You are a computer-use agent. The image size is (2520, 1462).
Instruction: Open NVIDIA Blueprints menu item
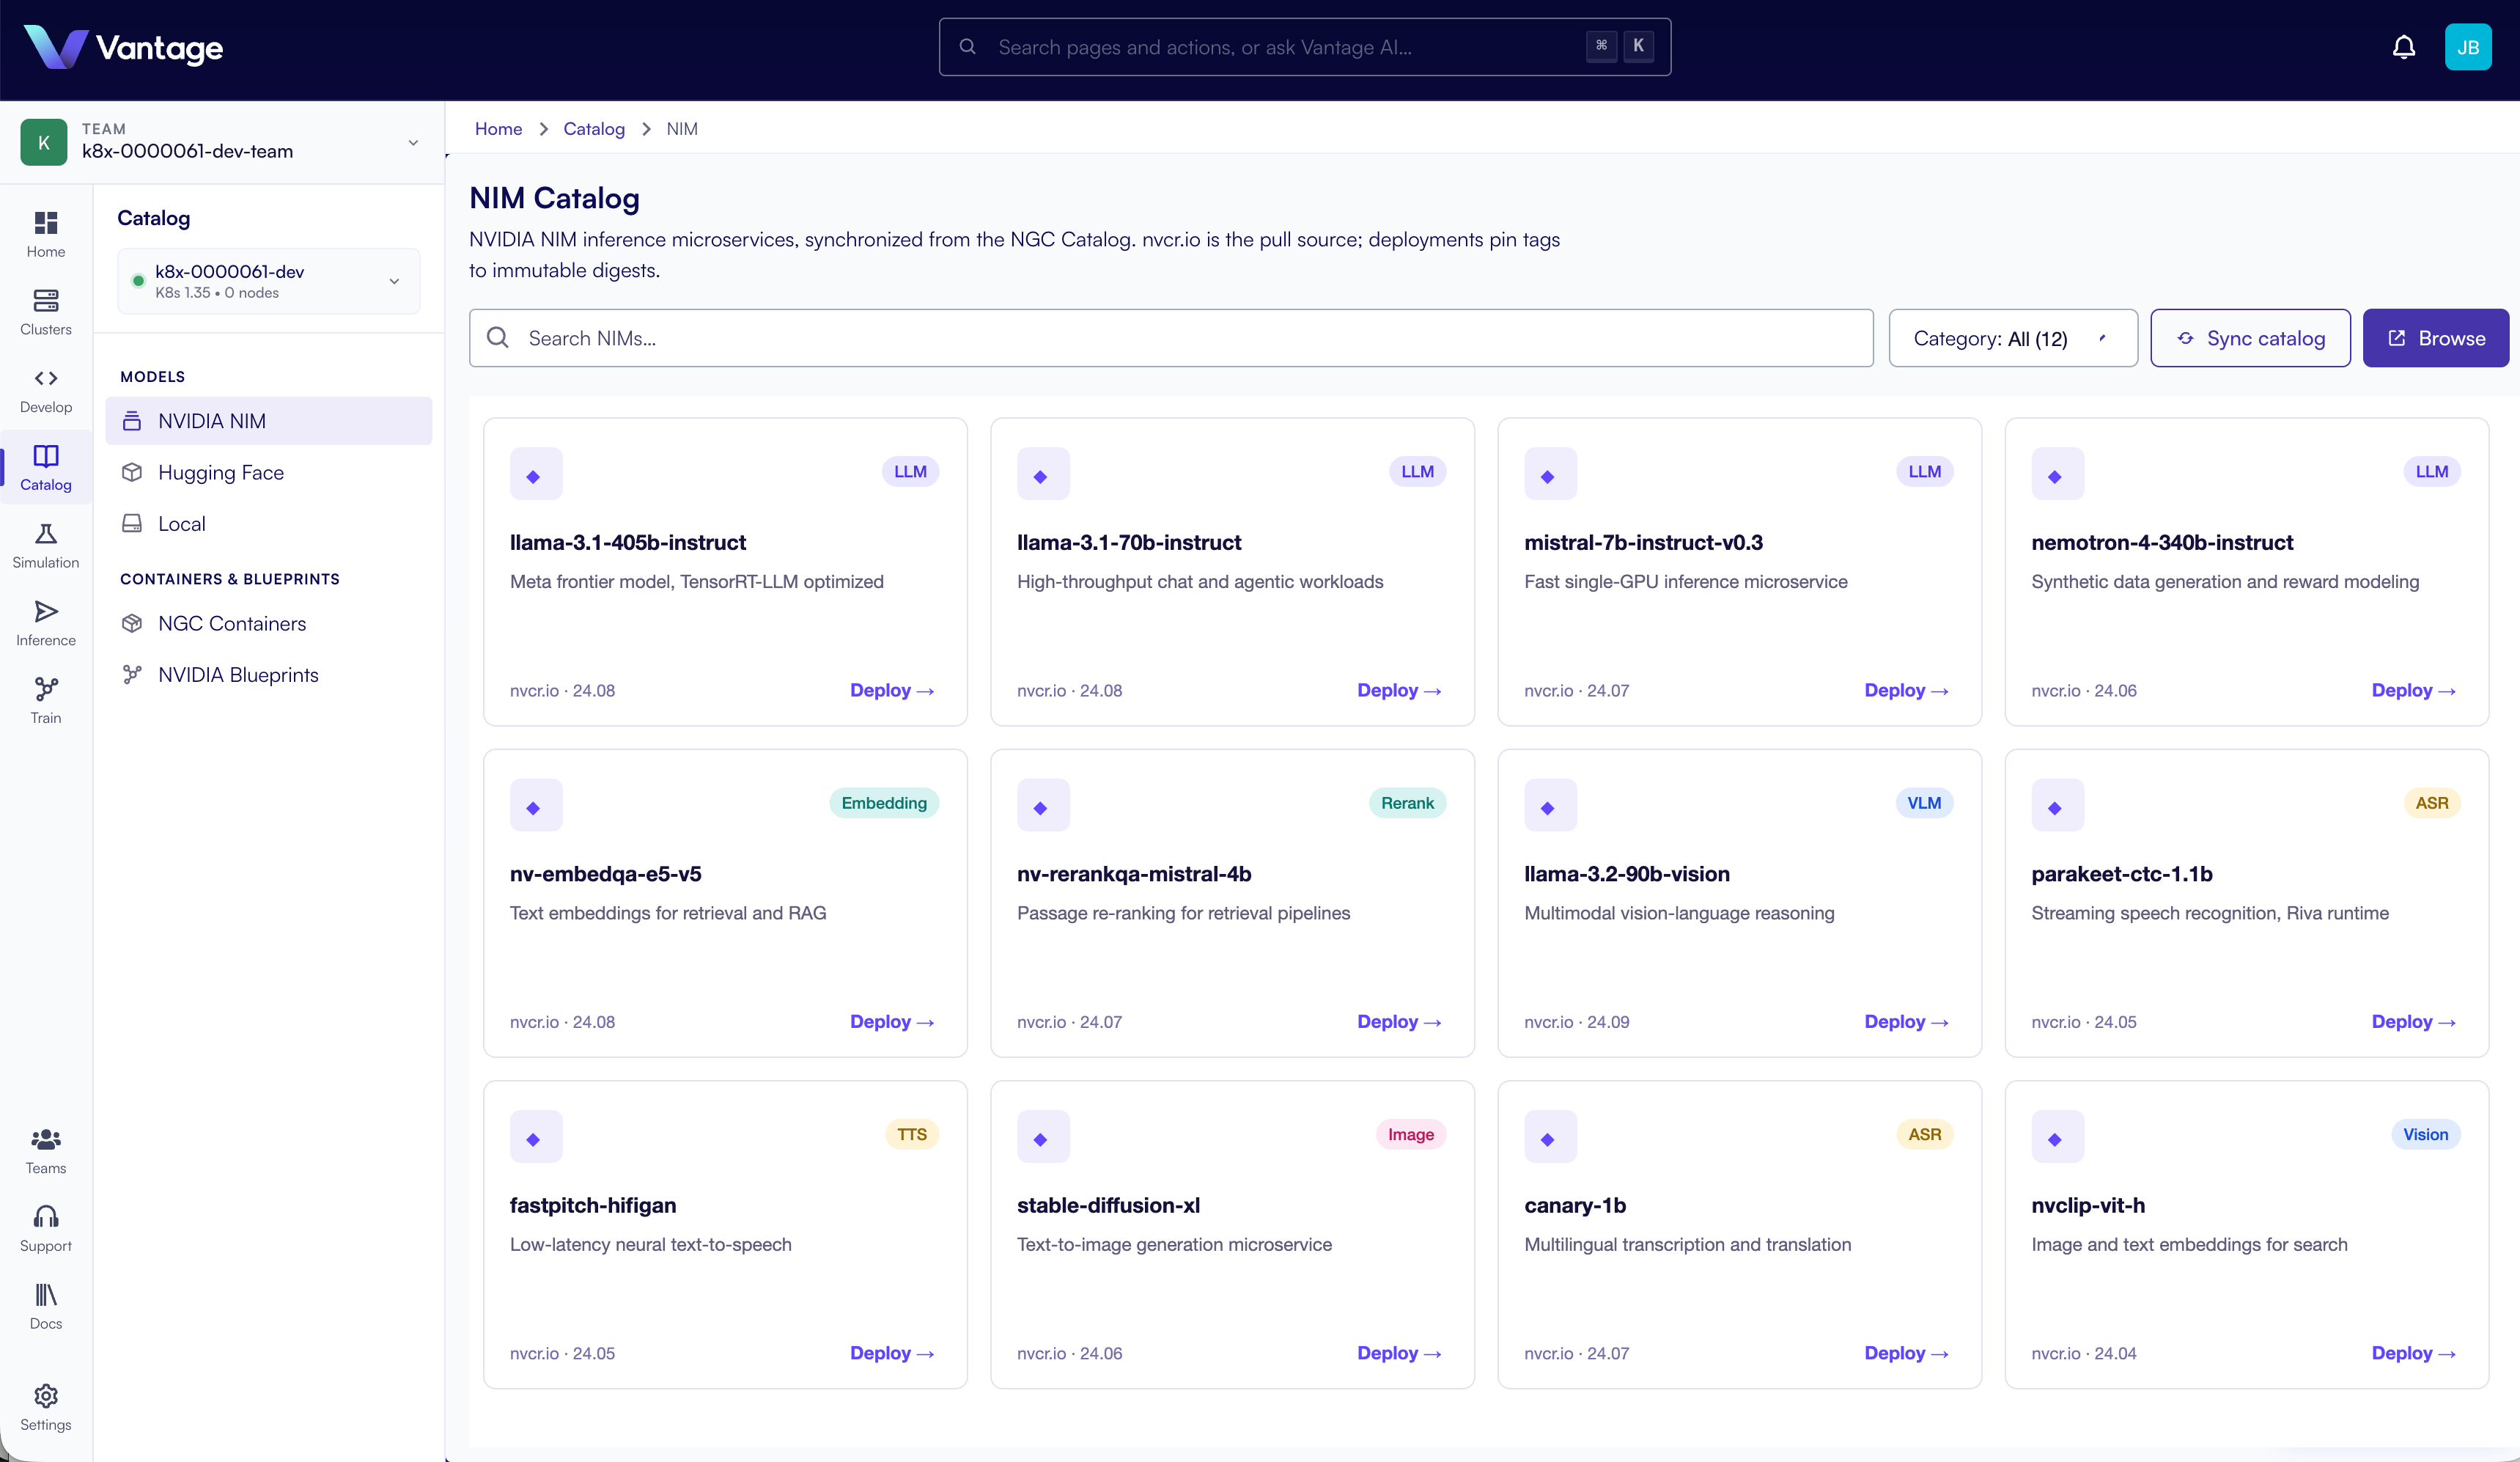(x=268, y=675)
